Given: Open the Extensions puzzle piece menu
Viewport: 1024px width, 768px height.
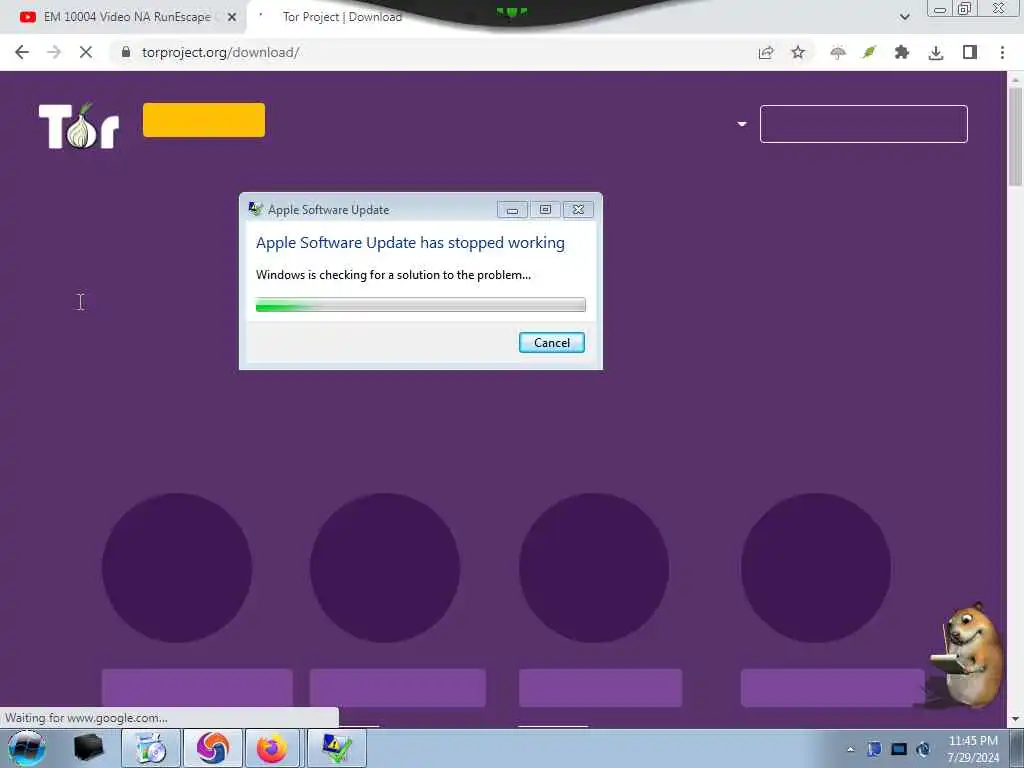Looking at the screenshot, I should click(x=902, y=52).
